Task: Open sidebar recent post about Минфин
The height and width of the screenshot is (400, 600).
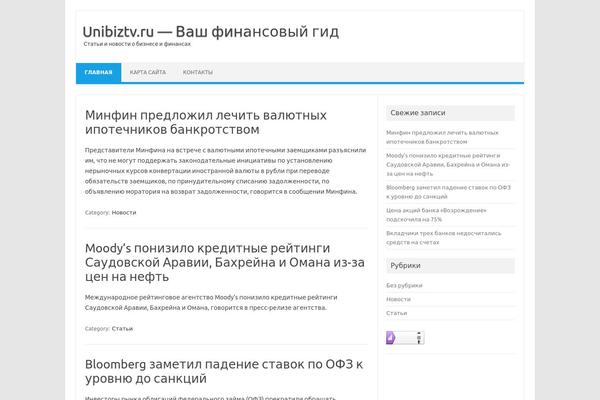Action: pyautogui.click(x=442, y=137)
